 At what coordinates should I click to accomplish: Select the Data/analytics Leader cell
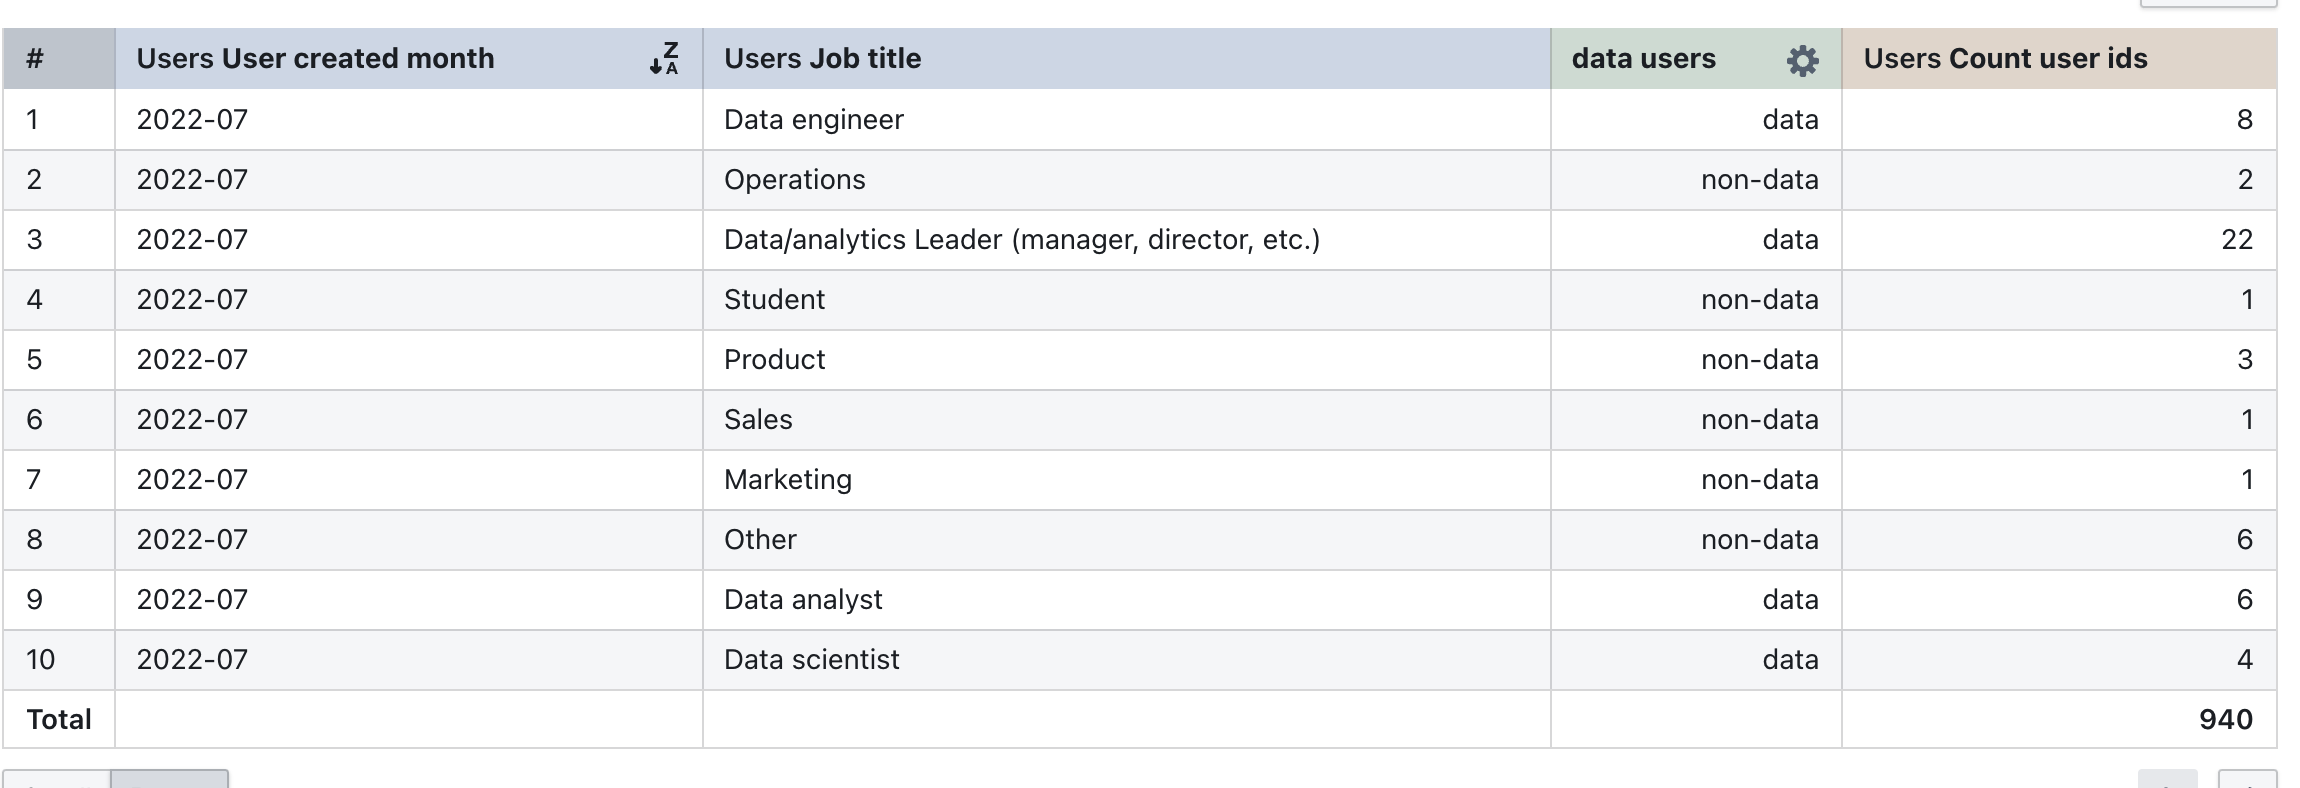(1021, 240)
